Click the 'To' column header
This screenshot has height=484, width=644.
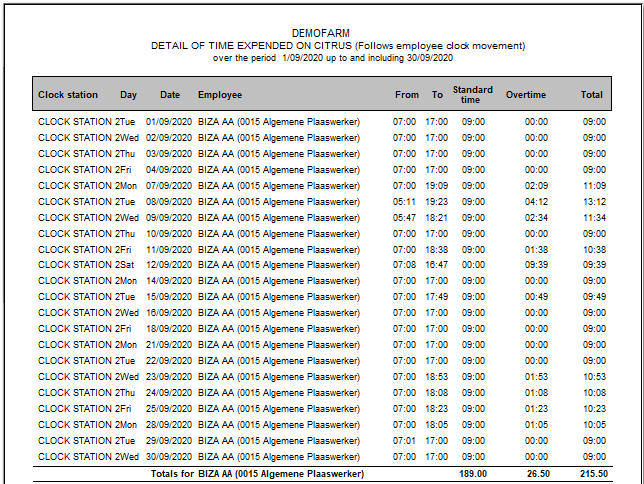pyautogui.click(x=437, y=95)
